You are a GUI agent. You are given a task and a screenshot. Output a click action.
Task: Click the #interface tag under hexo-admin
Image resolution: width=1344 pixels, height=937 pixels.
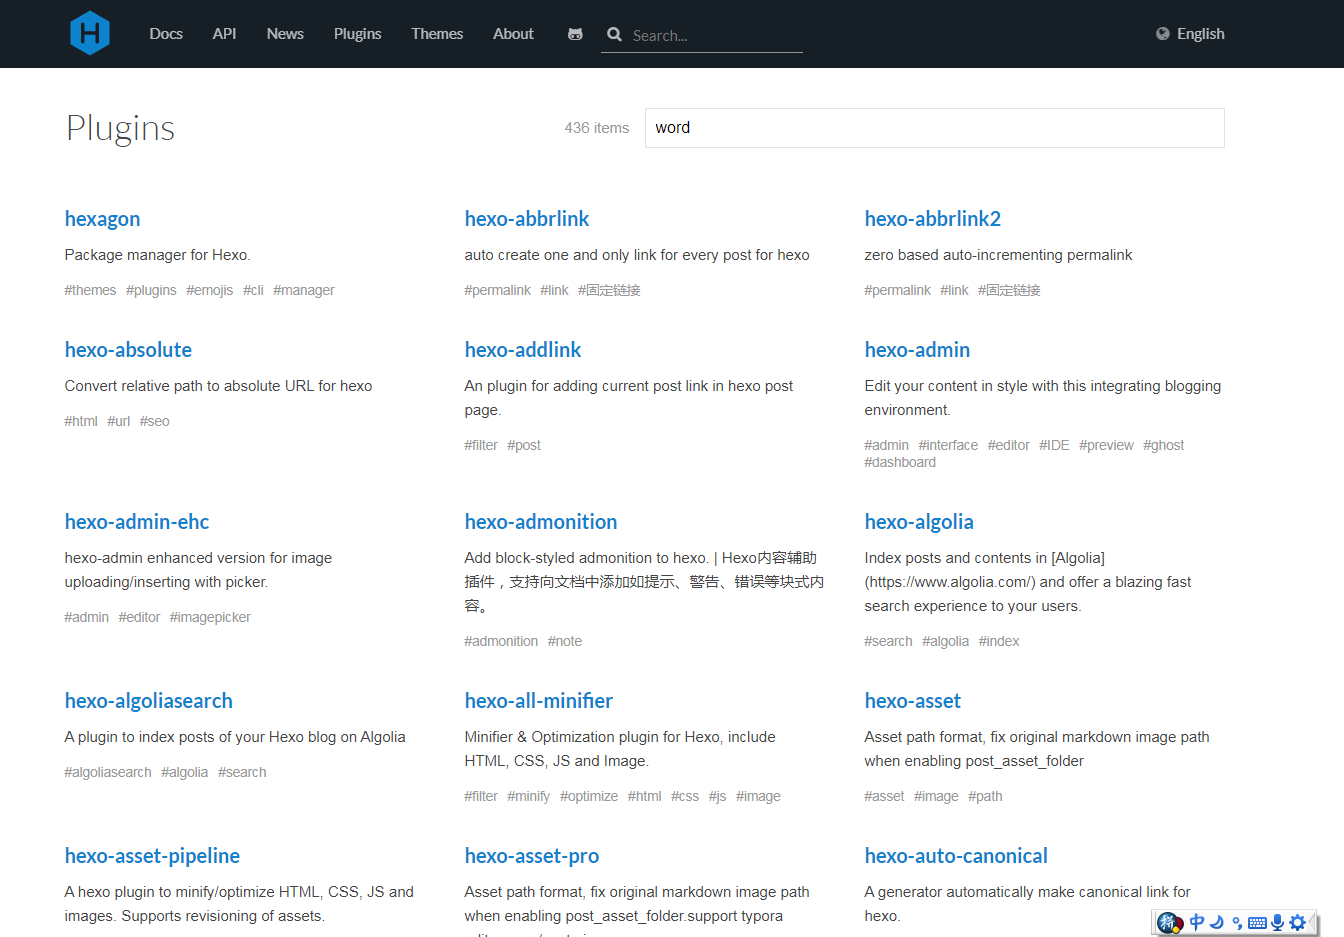[x=949, y=445]
